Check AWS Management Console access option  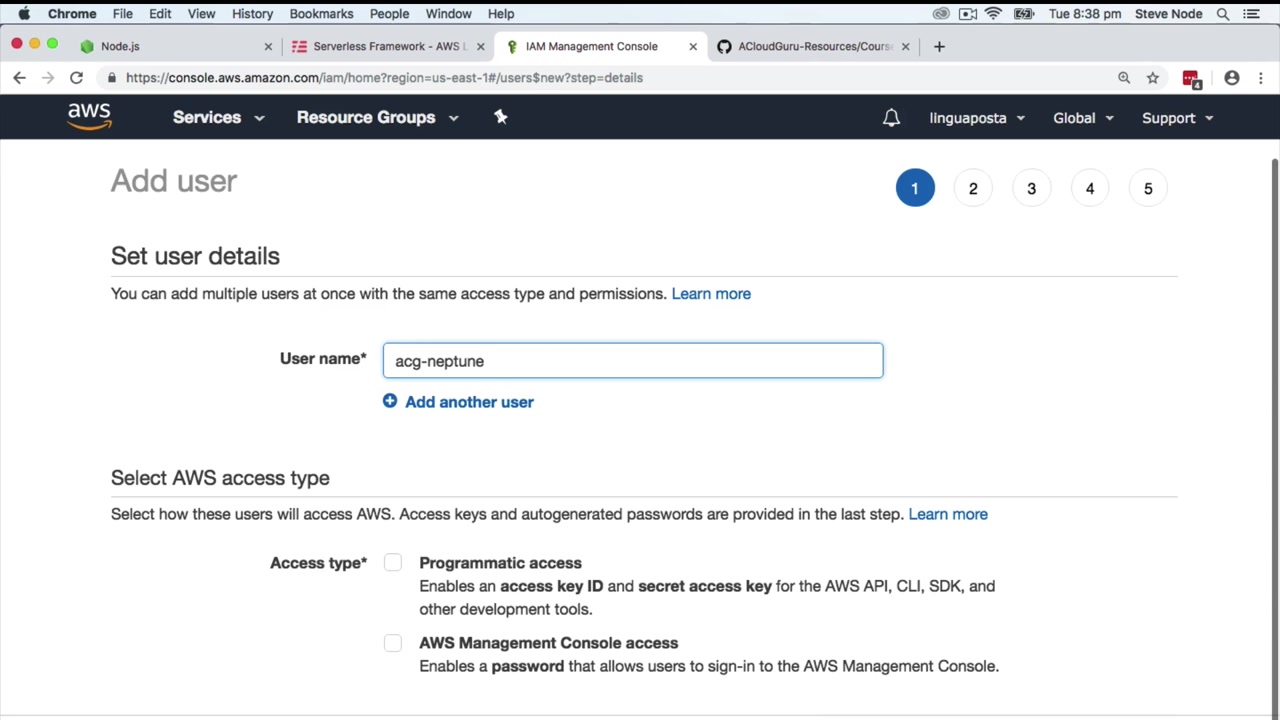click(393, 643)
